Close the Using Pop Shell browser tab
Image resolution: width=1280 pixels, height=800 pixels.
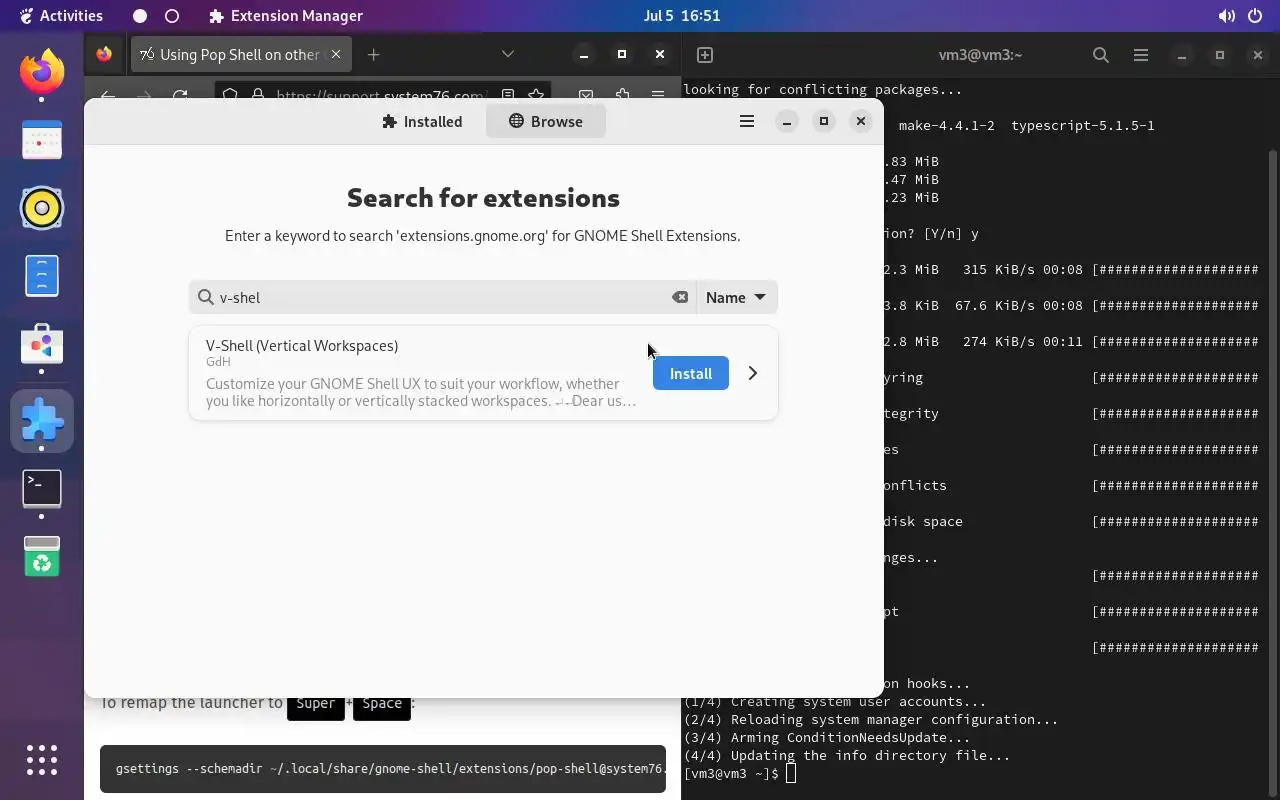coord(336,54)
